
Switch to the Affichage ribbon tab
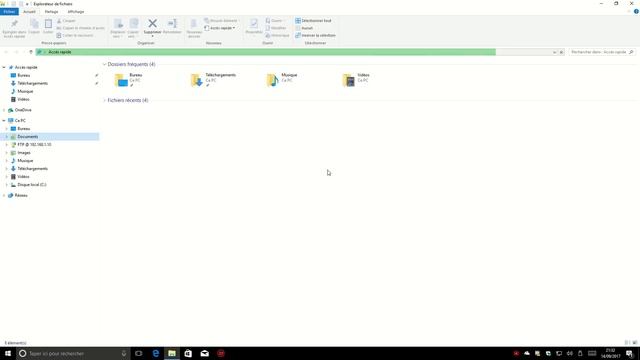tap(76, 12)
